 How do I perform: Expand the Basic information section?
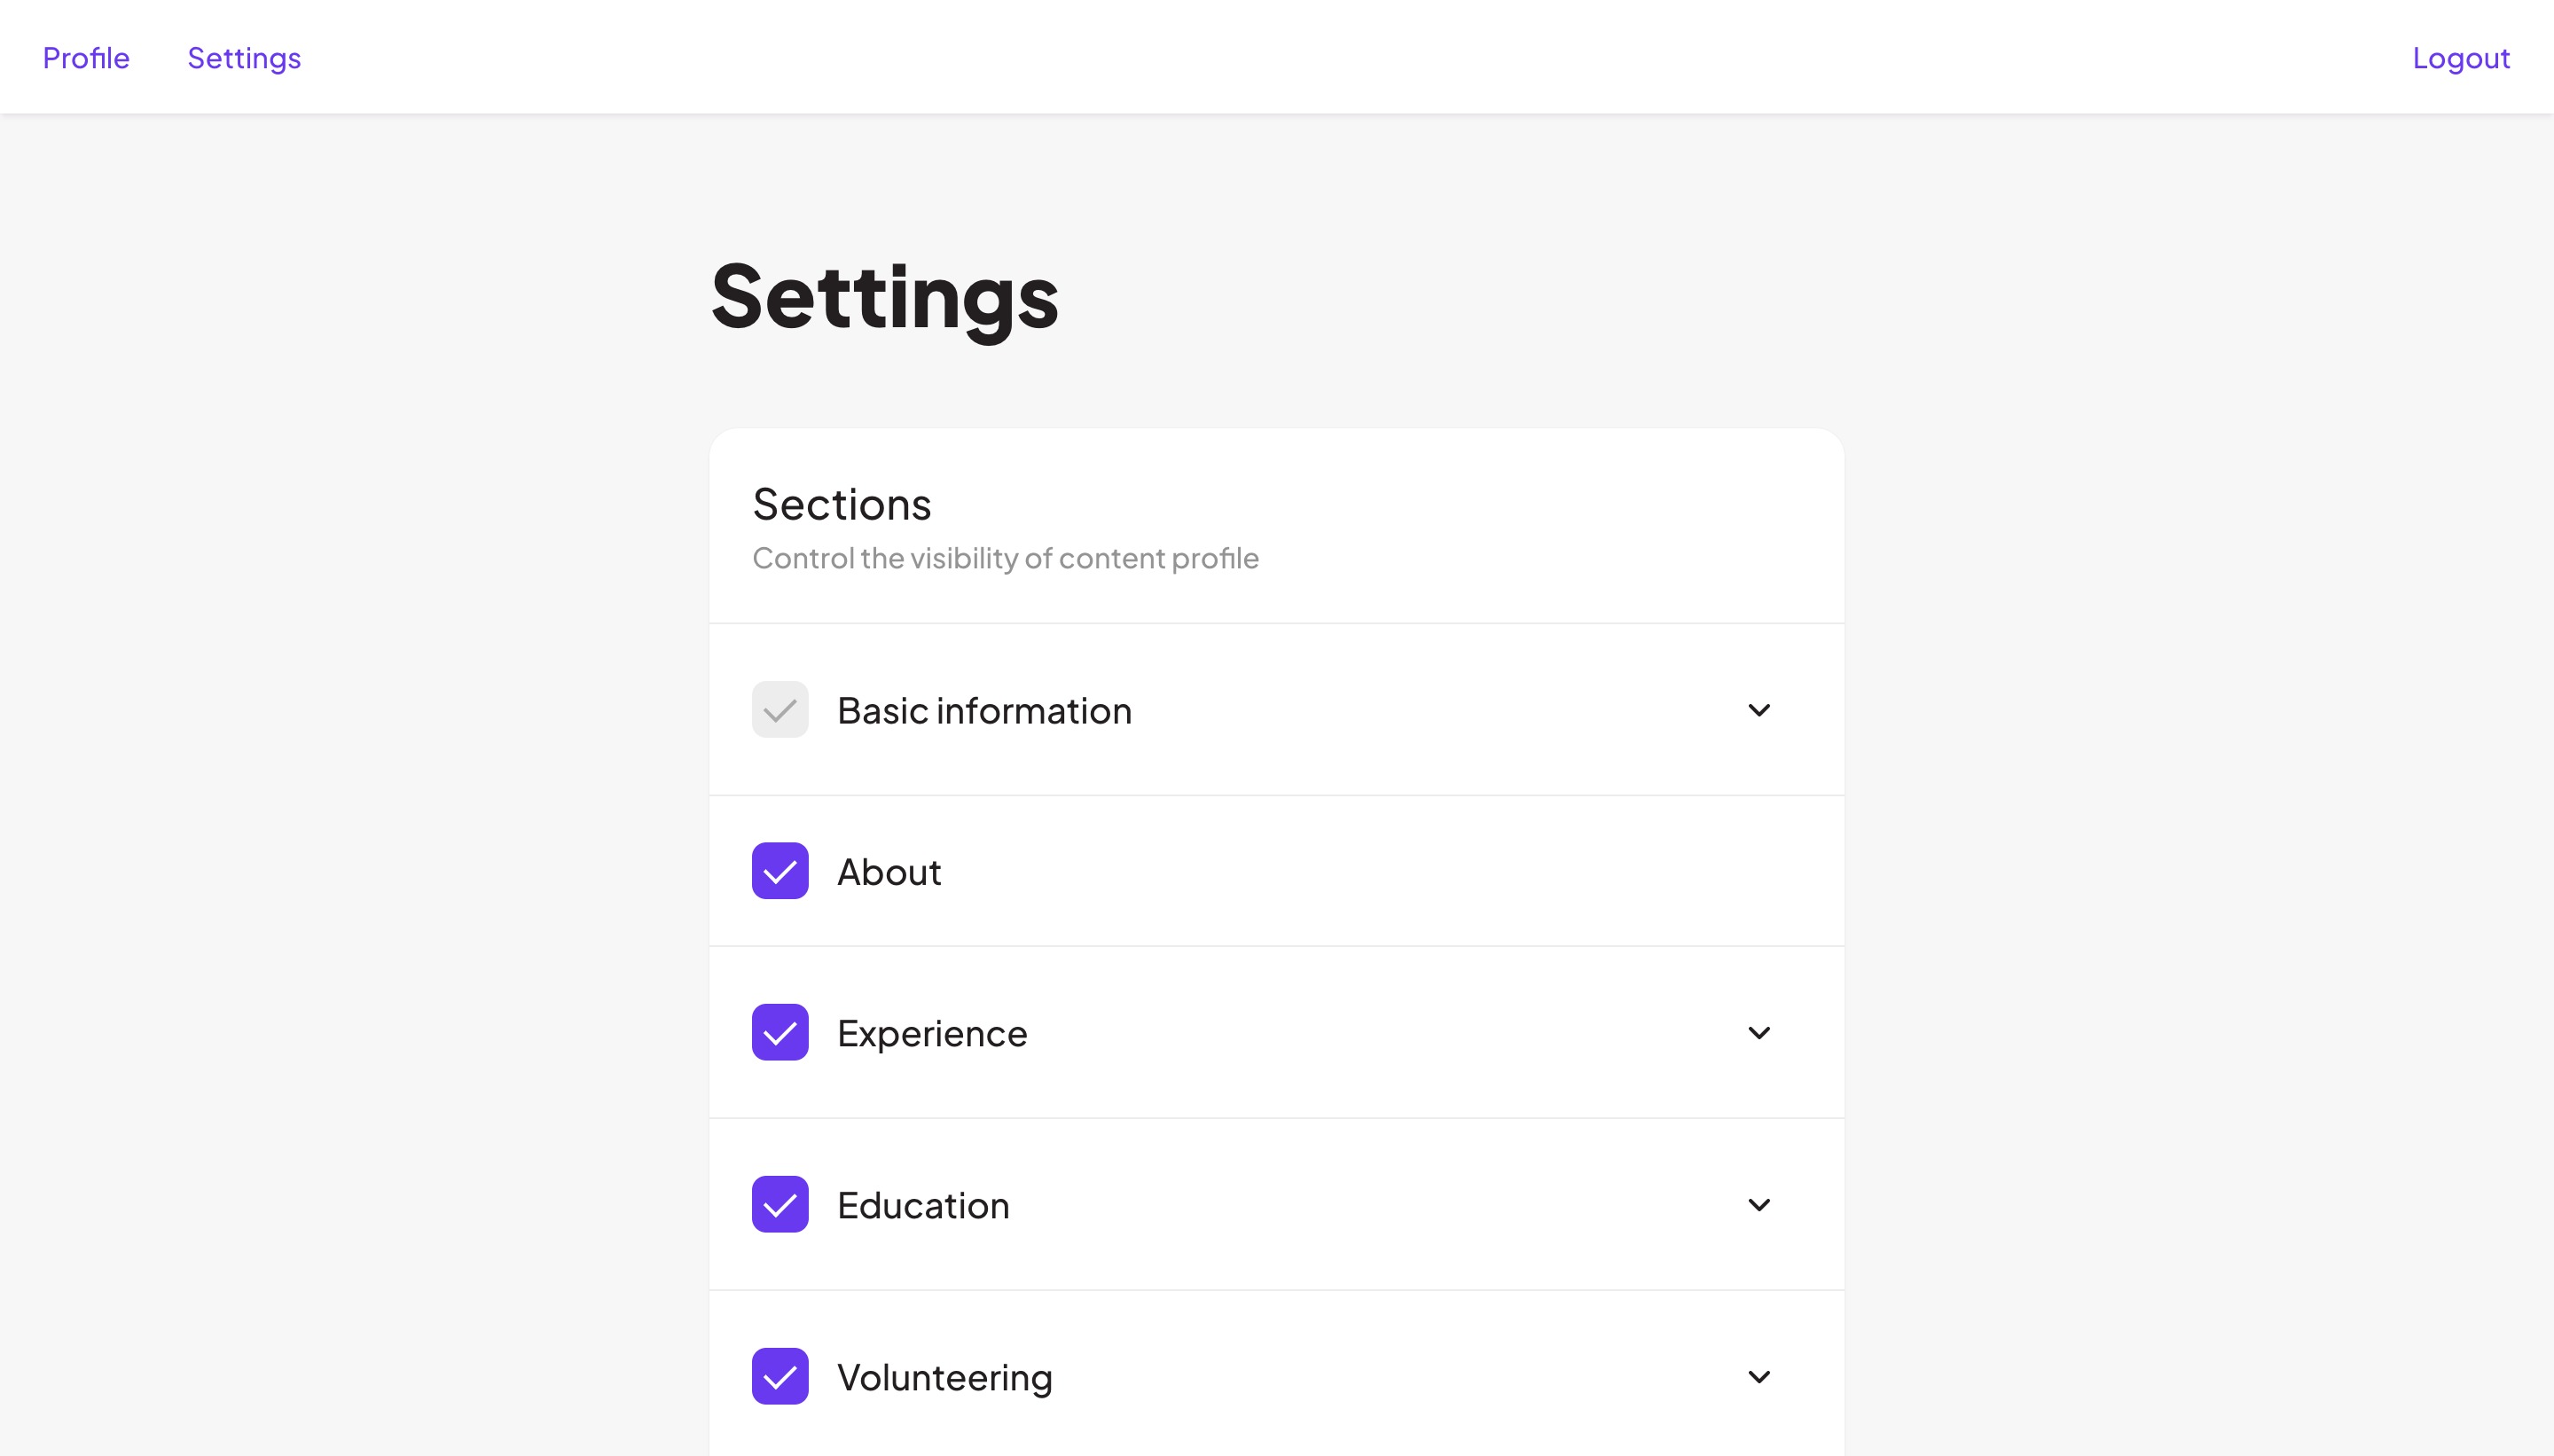coord(1759,709)
